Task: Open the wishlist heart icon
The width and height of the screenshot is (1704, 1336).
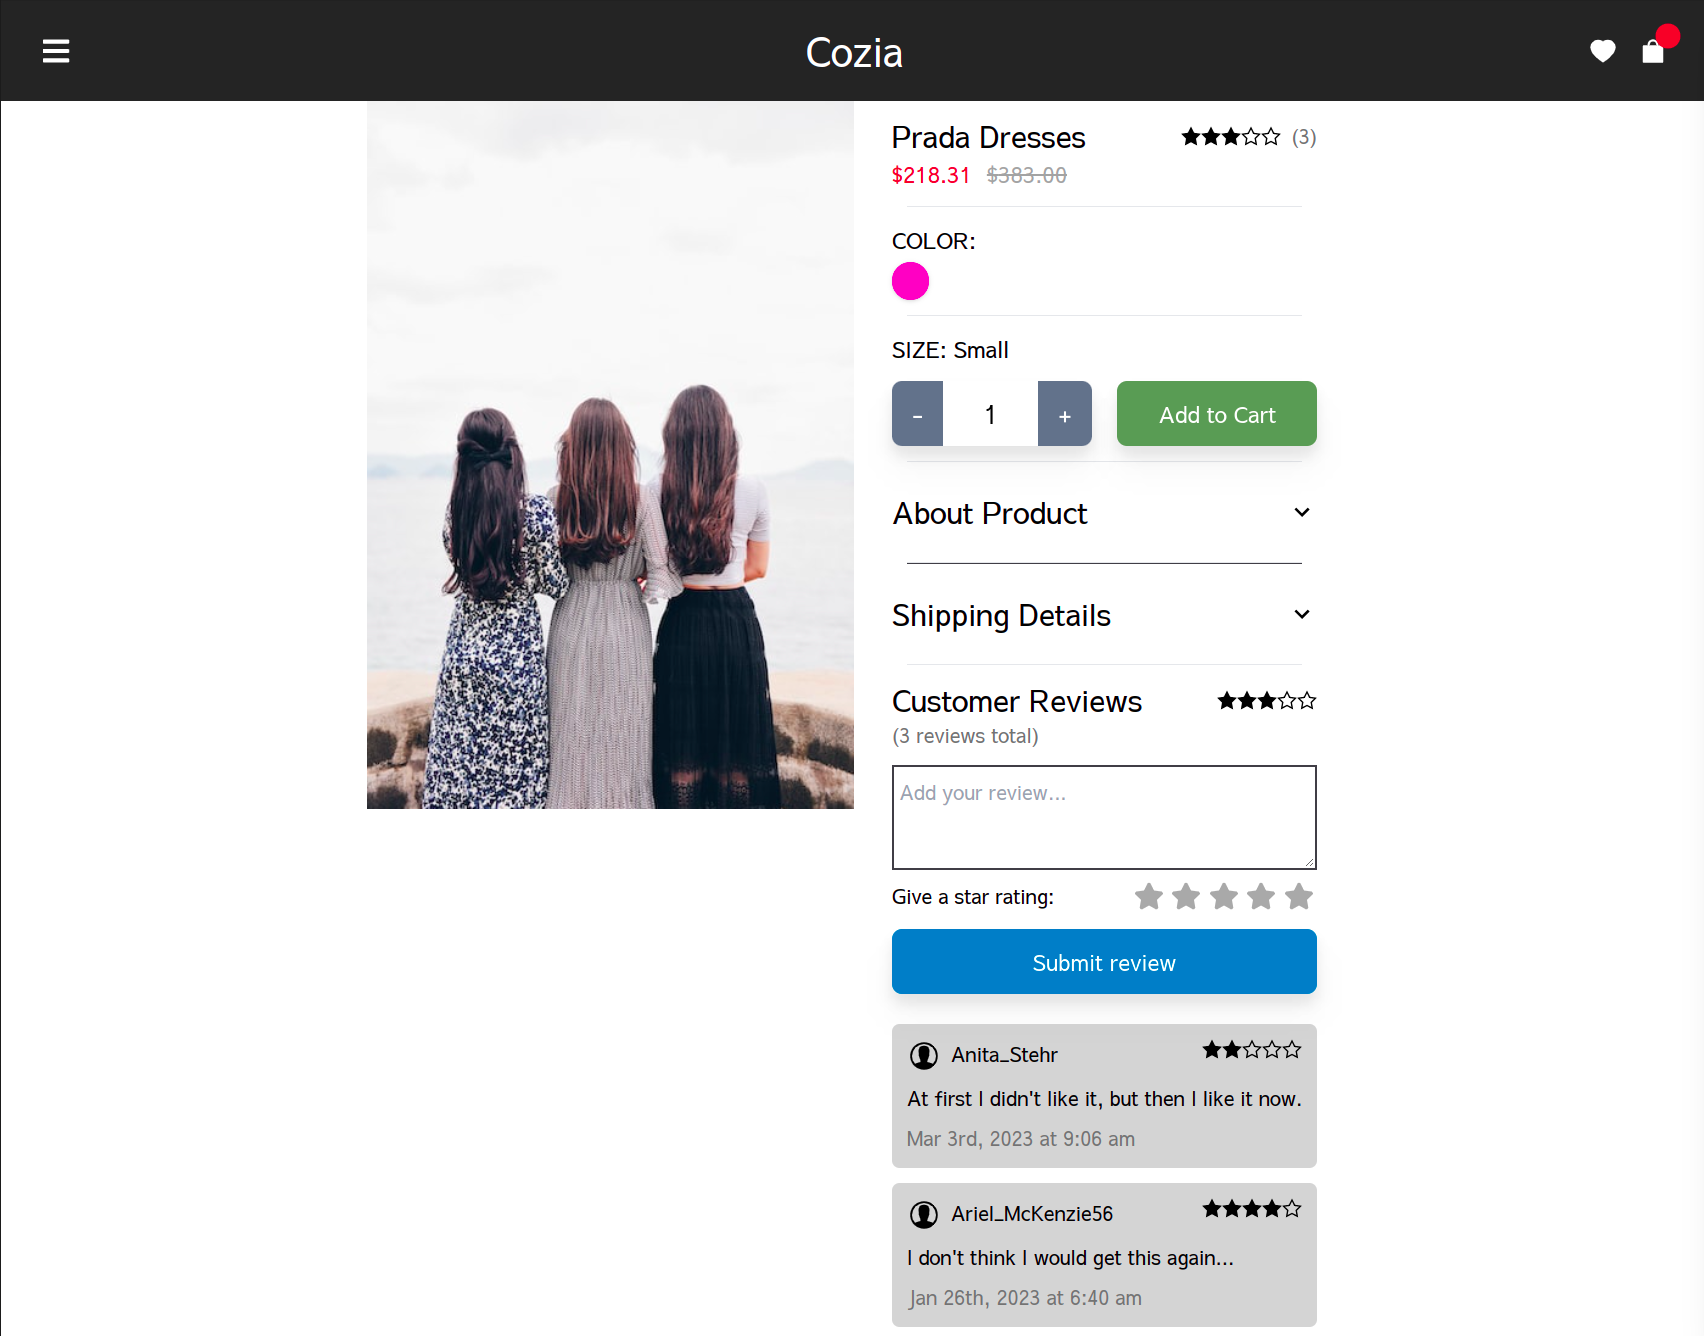Action: (1603, 51)
